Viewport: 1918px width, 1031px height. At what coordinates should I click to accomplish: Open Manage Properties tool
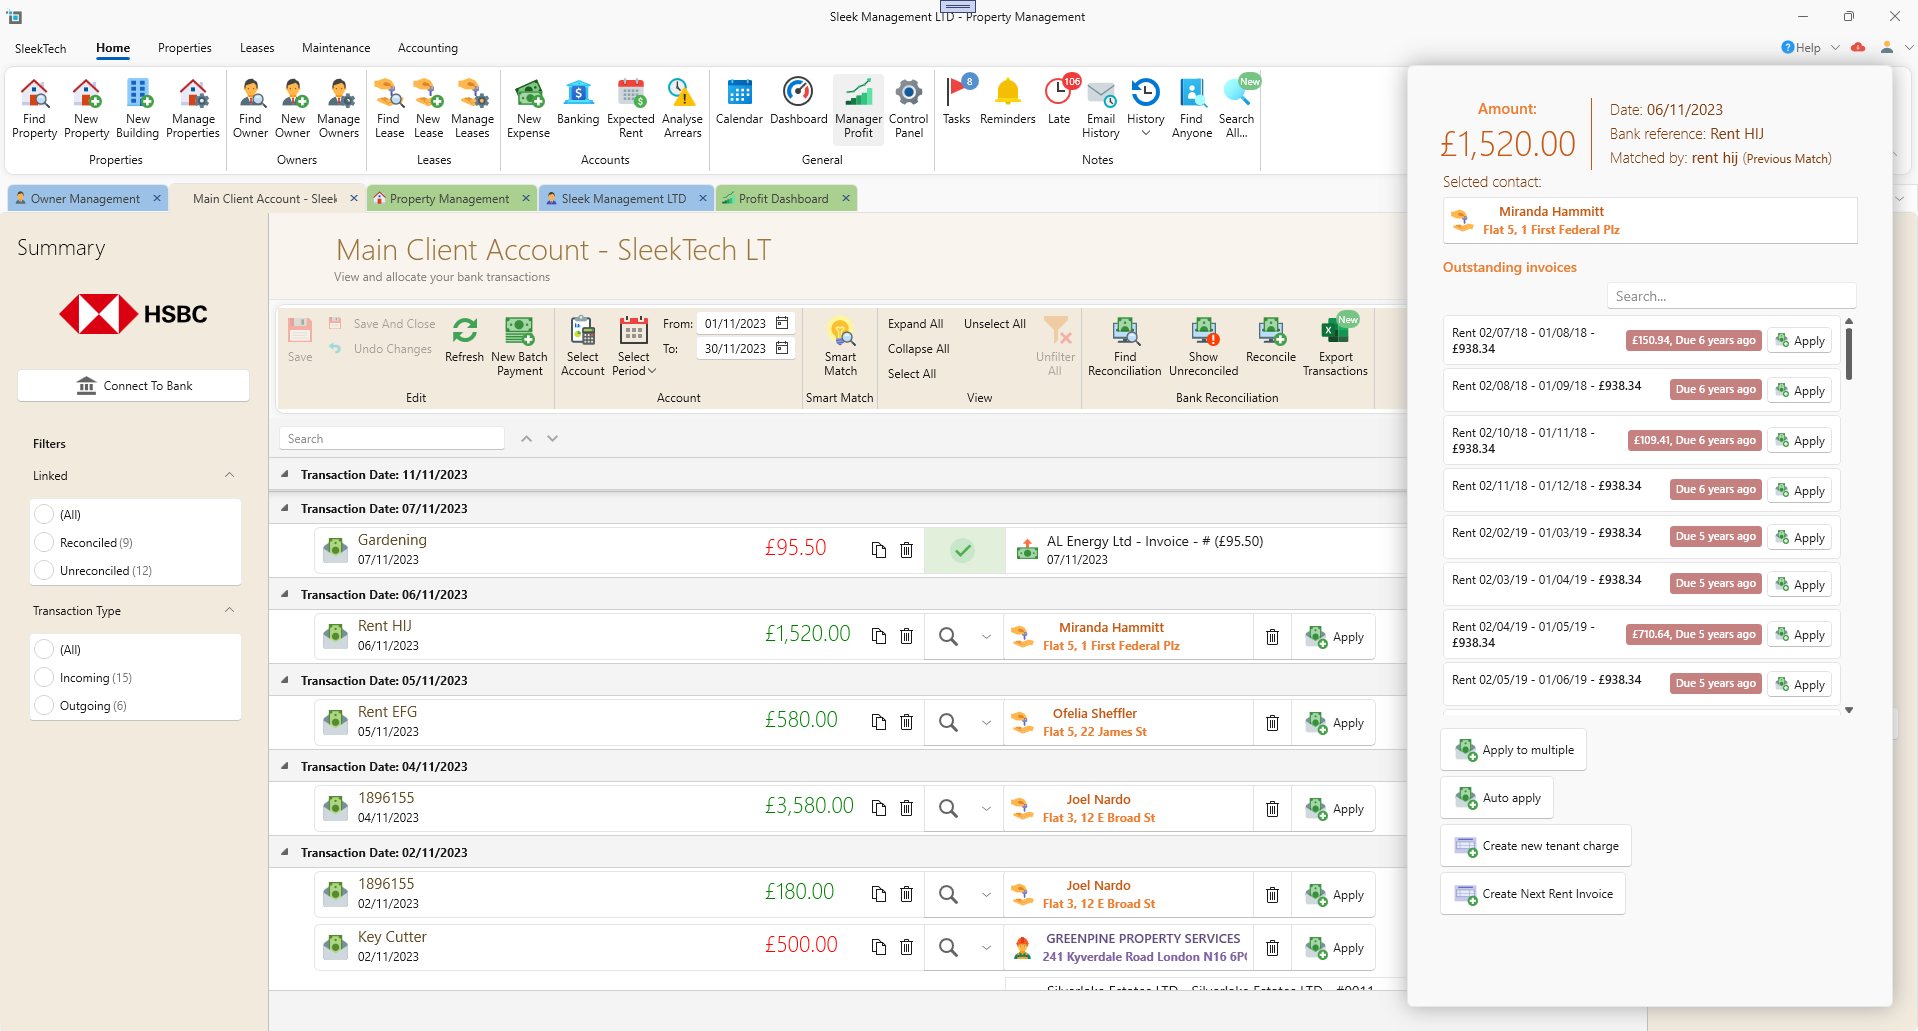click(193, 108)
